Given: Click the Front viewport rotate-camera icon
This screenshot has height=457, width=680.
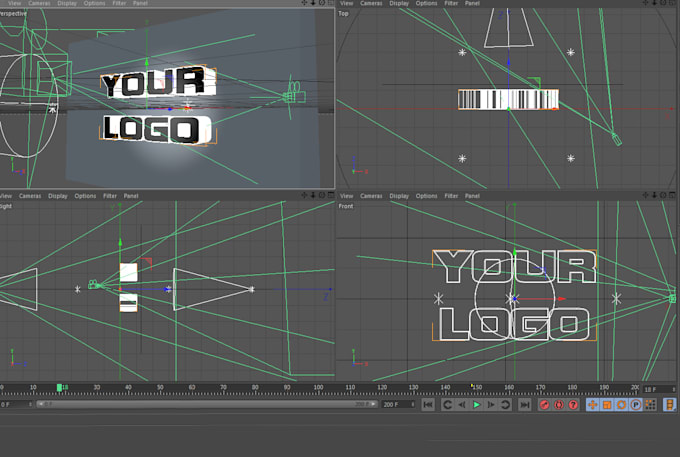Looking at the screenshot, I should 663,196.
